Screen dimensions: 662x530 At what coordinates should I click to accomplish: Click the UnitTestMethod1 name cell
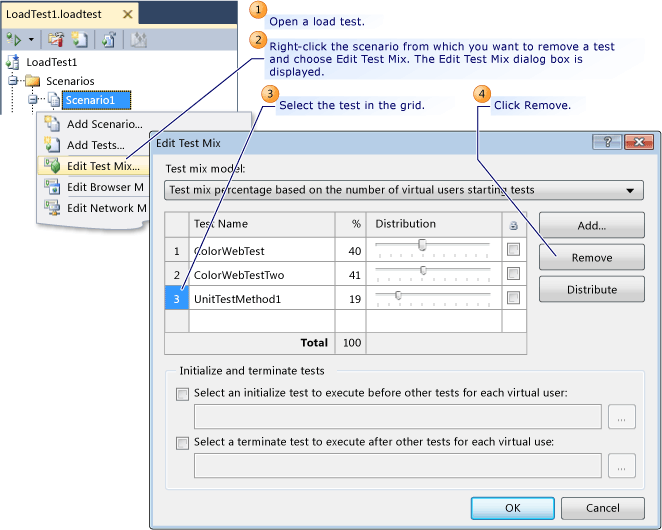click(262, 299)
